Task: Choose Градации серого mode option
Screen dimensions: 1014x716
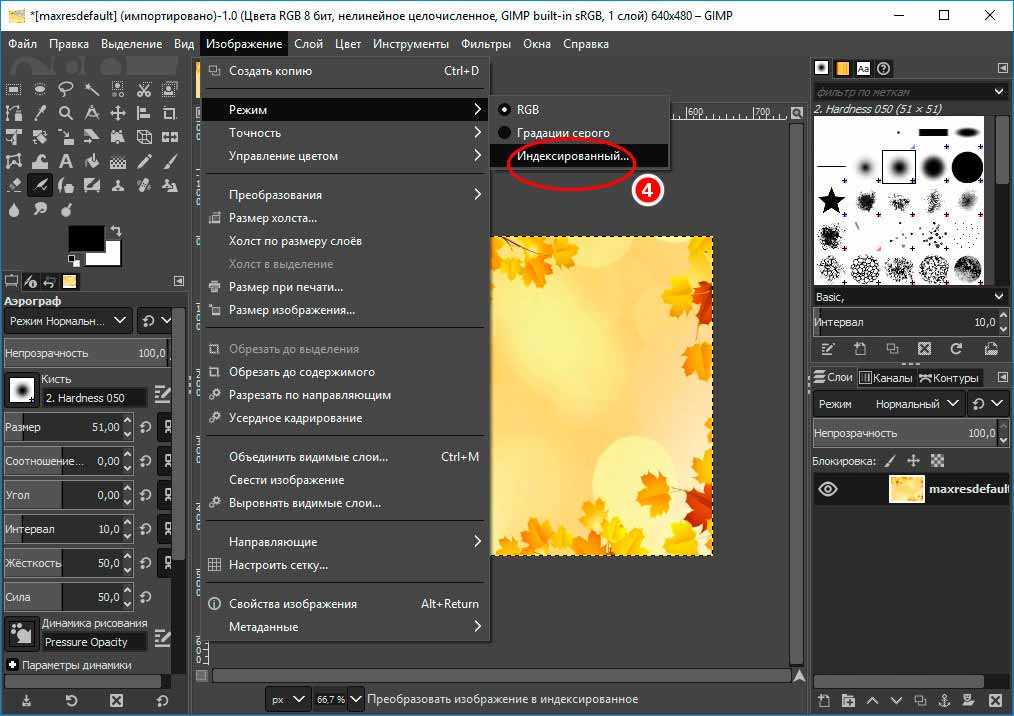Action: 563,133
